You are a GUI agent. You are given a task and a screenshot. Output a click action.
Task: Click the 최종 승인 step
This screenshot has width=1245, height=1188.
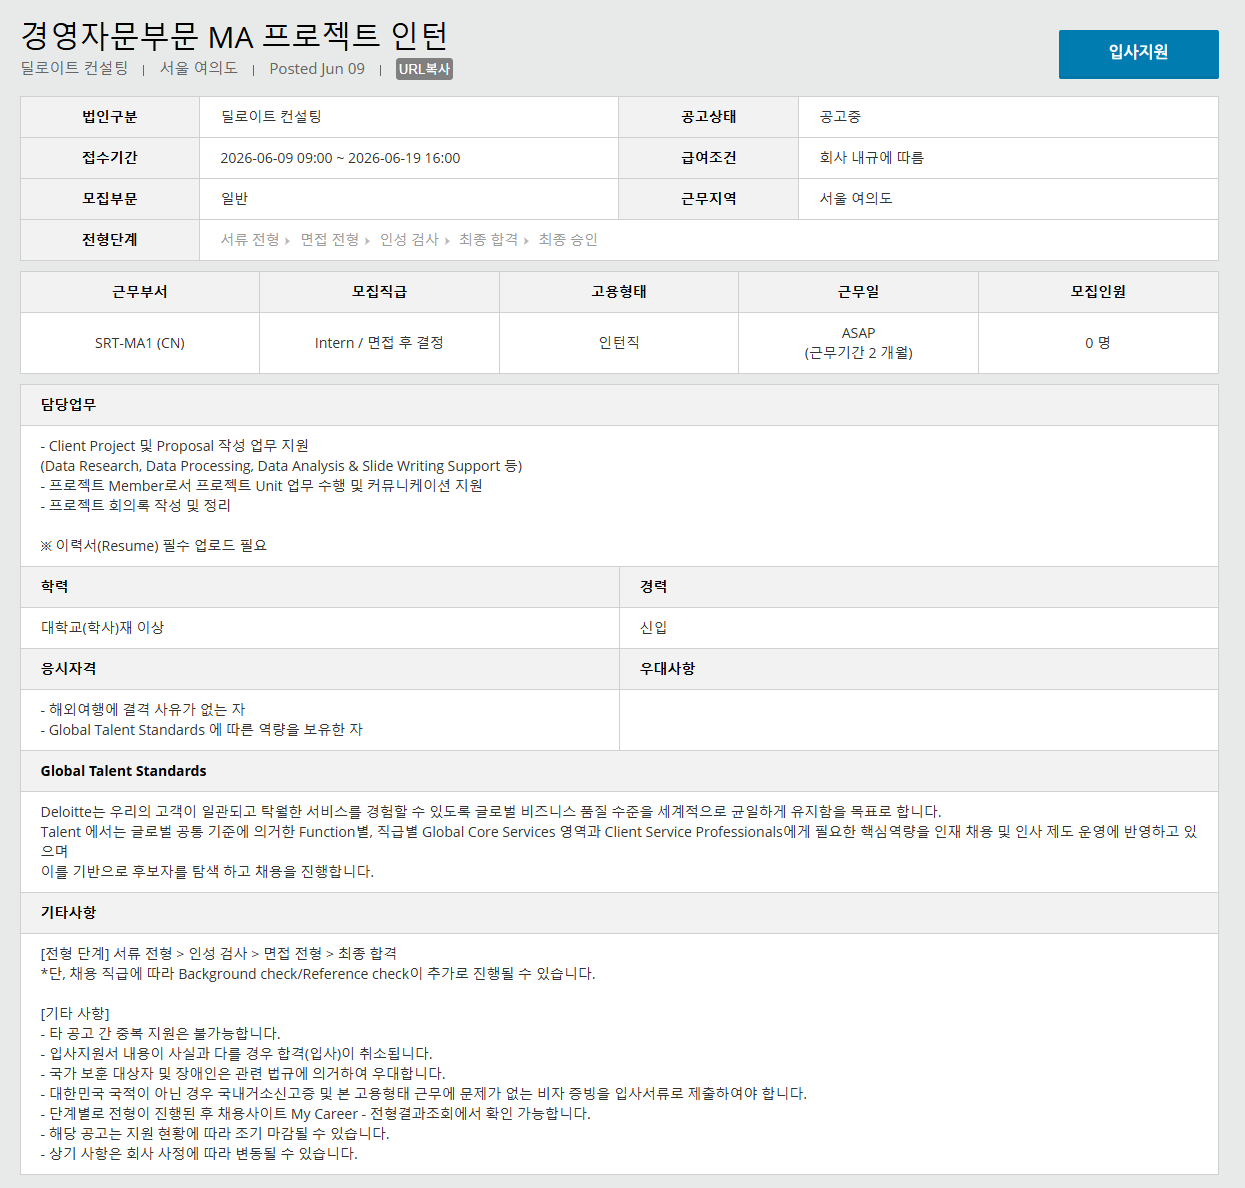point(568,240)
